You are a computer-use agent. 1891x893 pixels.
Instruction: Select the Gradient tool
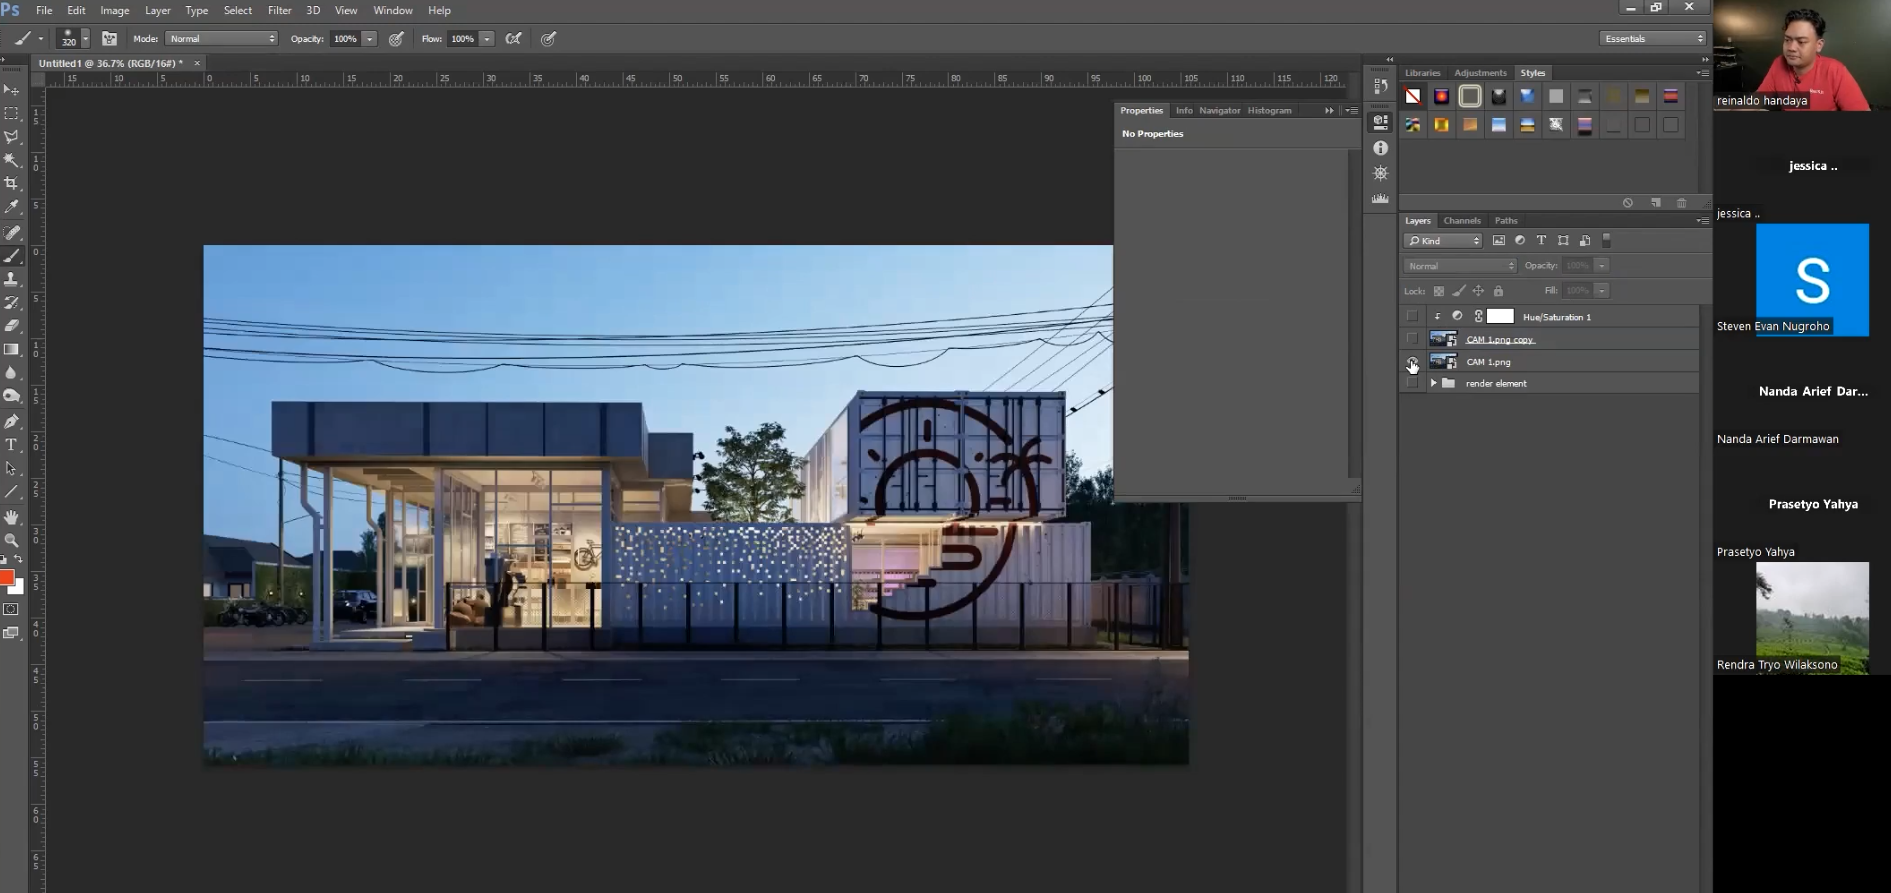click(x=12, y=349)
